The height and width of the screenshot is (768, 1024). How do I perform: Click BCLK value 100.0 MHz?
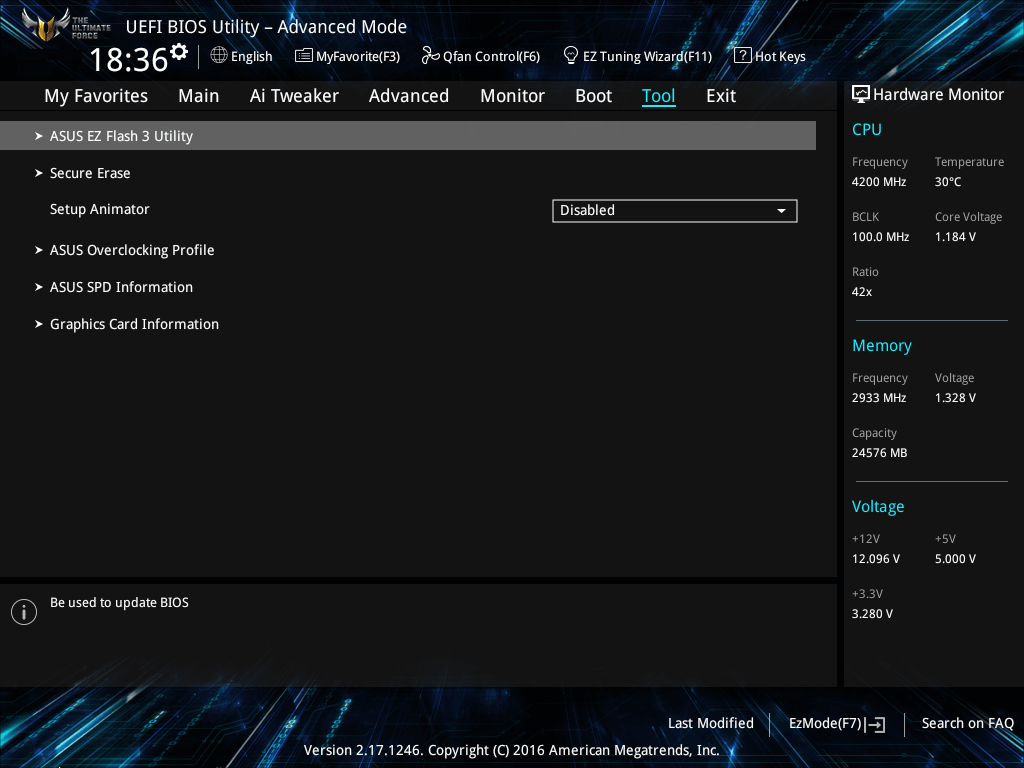tap(880, 236)
